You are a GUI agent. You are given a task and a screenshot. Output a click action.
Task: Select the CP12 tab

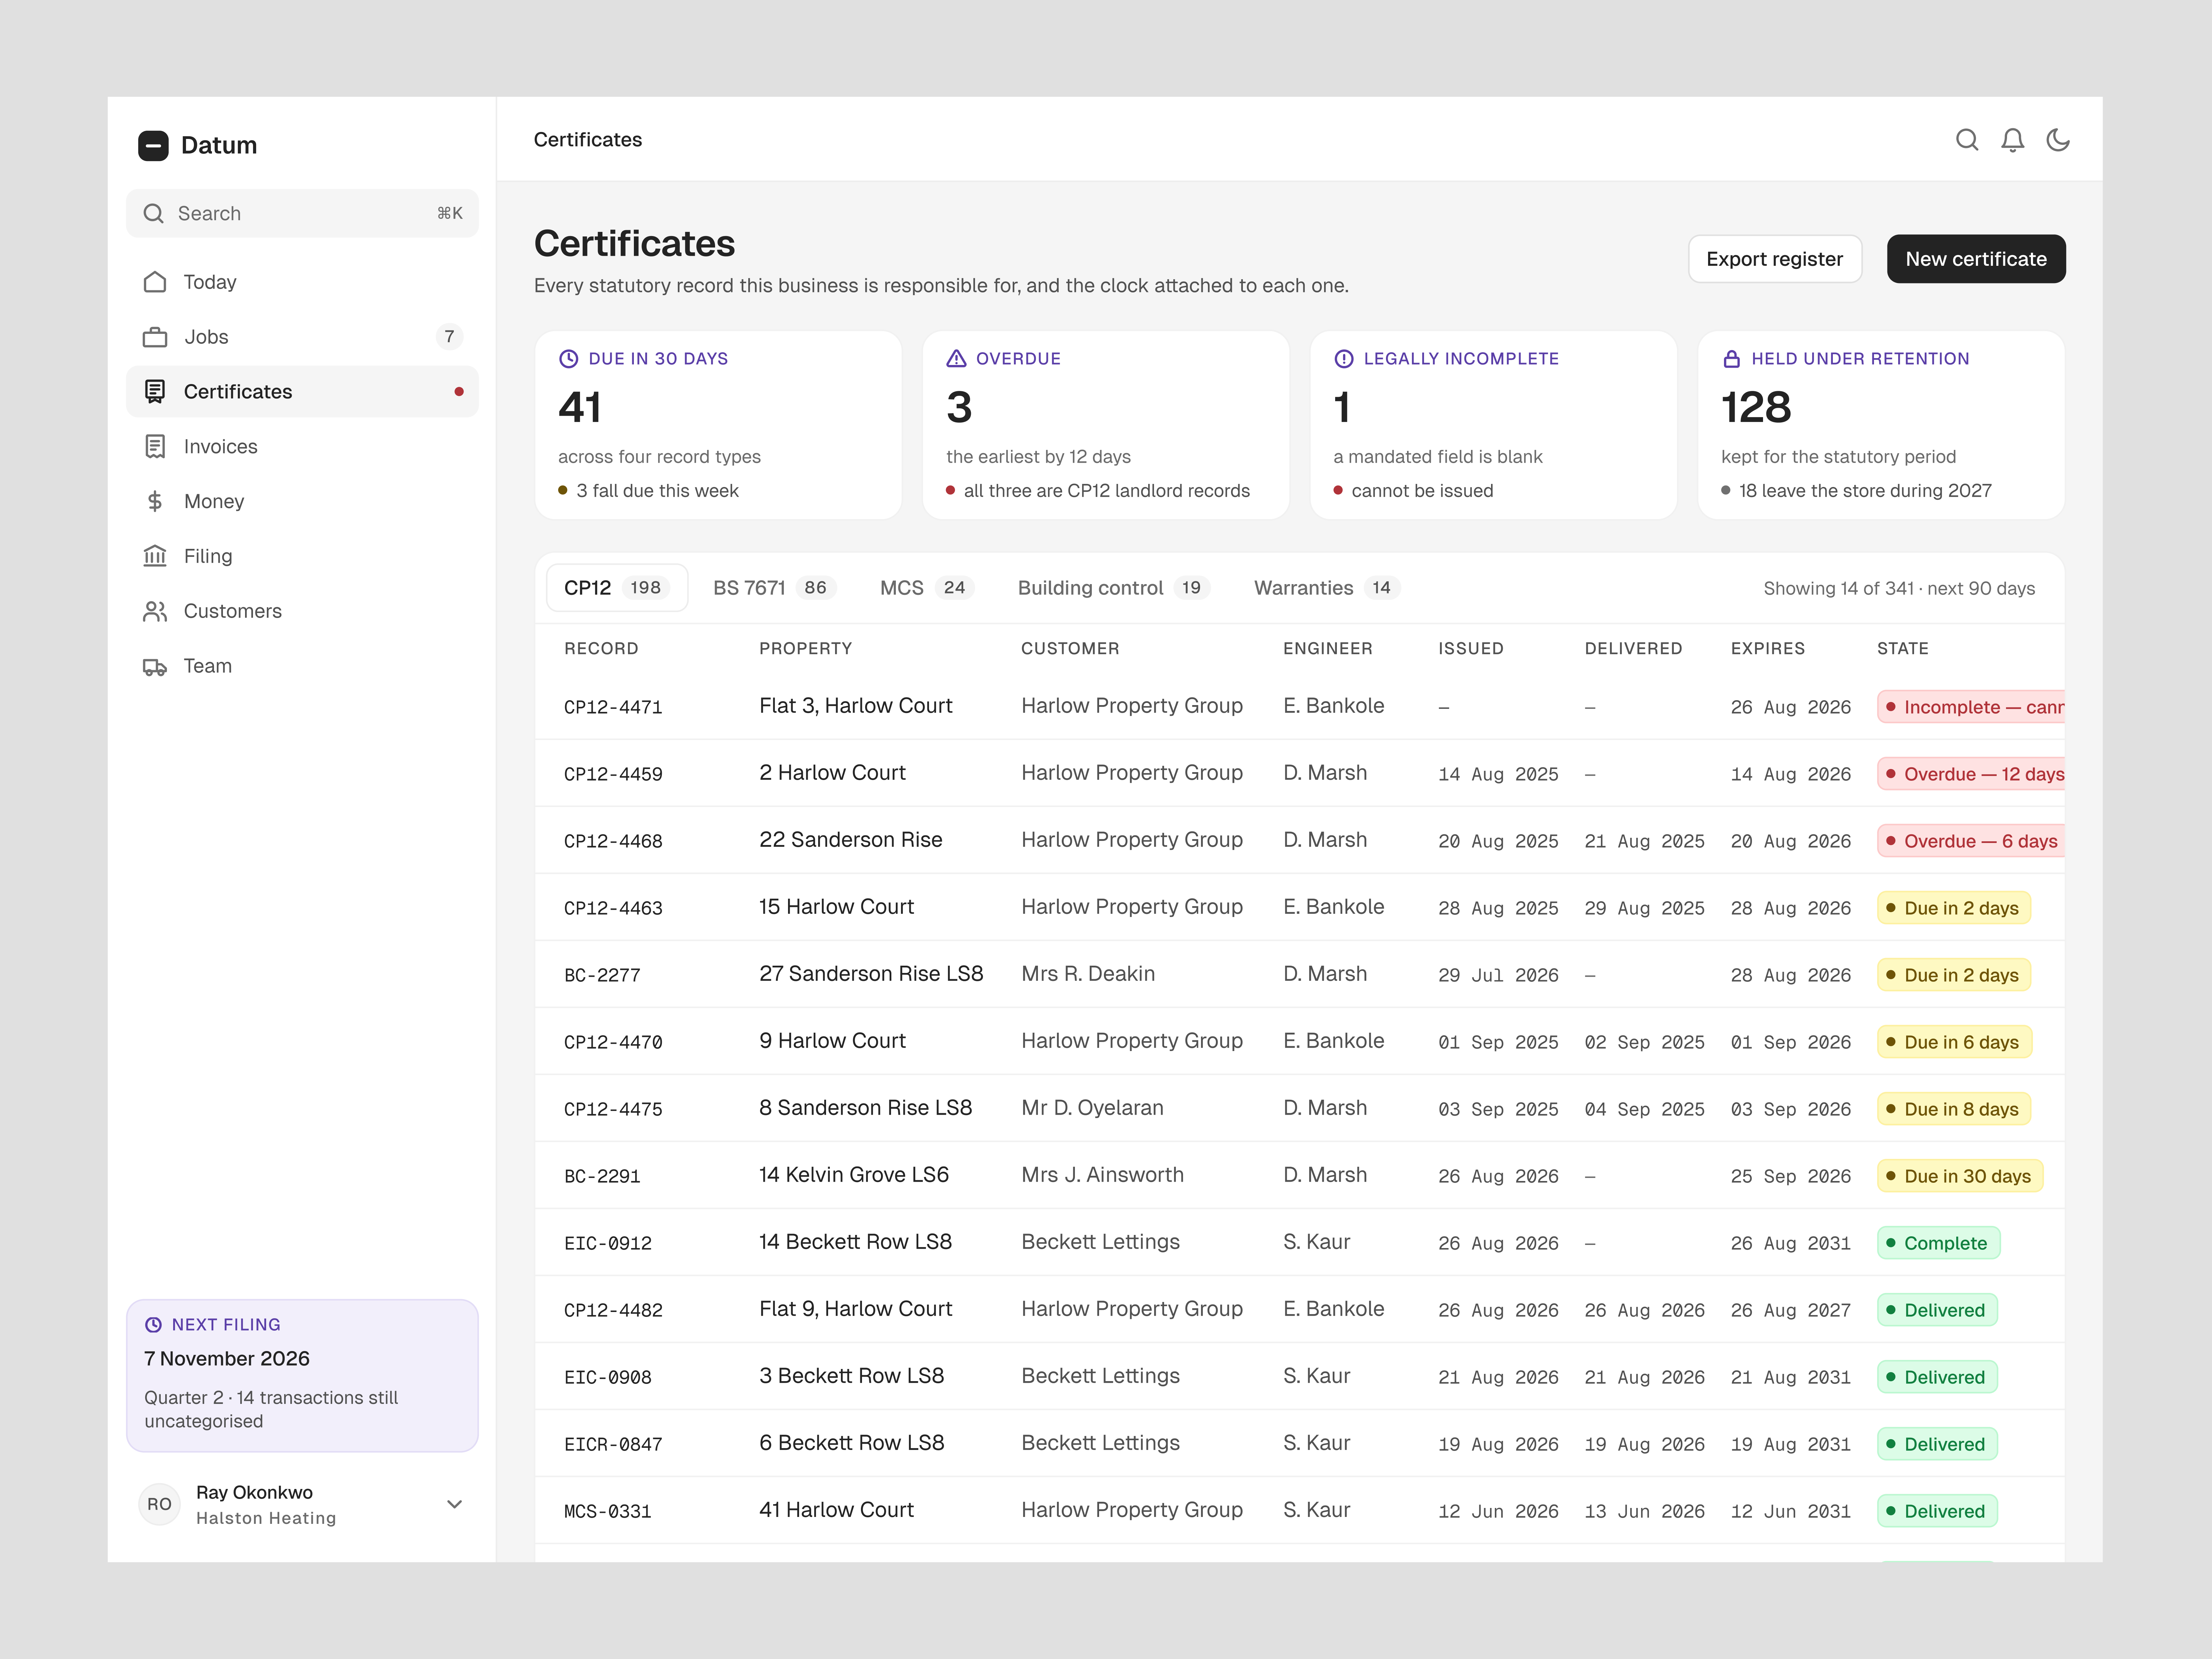[x=617, y=588]
